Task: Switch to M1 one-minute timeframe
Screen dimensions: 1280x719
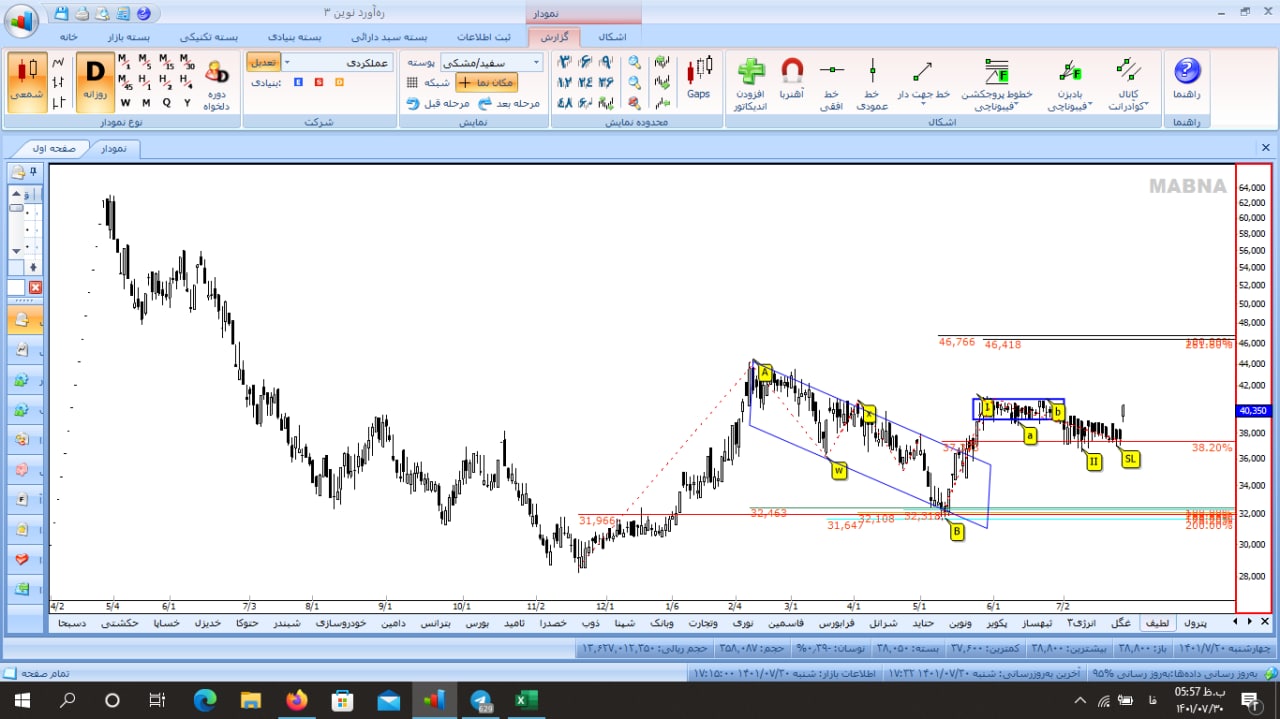Action: (x=125, y=60)
